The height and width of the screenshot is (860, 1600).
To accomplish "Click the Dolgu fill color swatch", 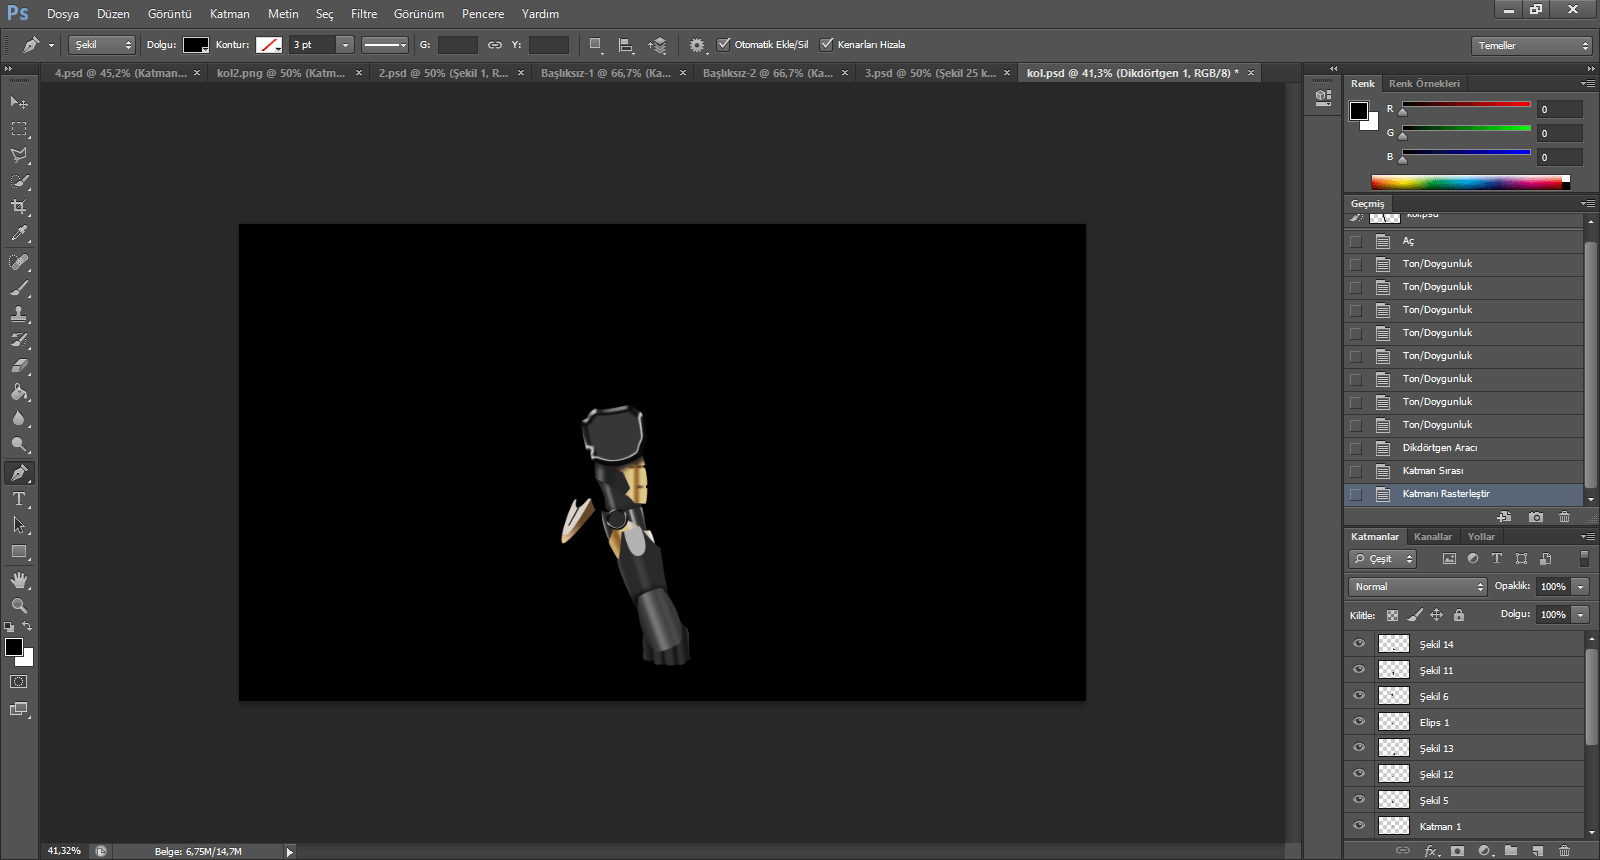I will [x=196, y=45].
